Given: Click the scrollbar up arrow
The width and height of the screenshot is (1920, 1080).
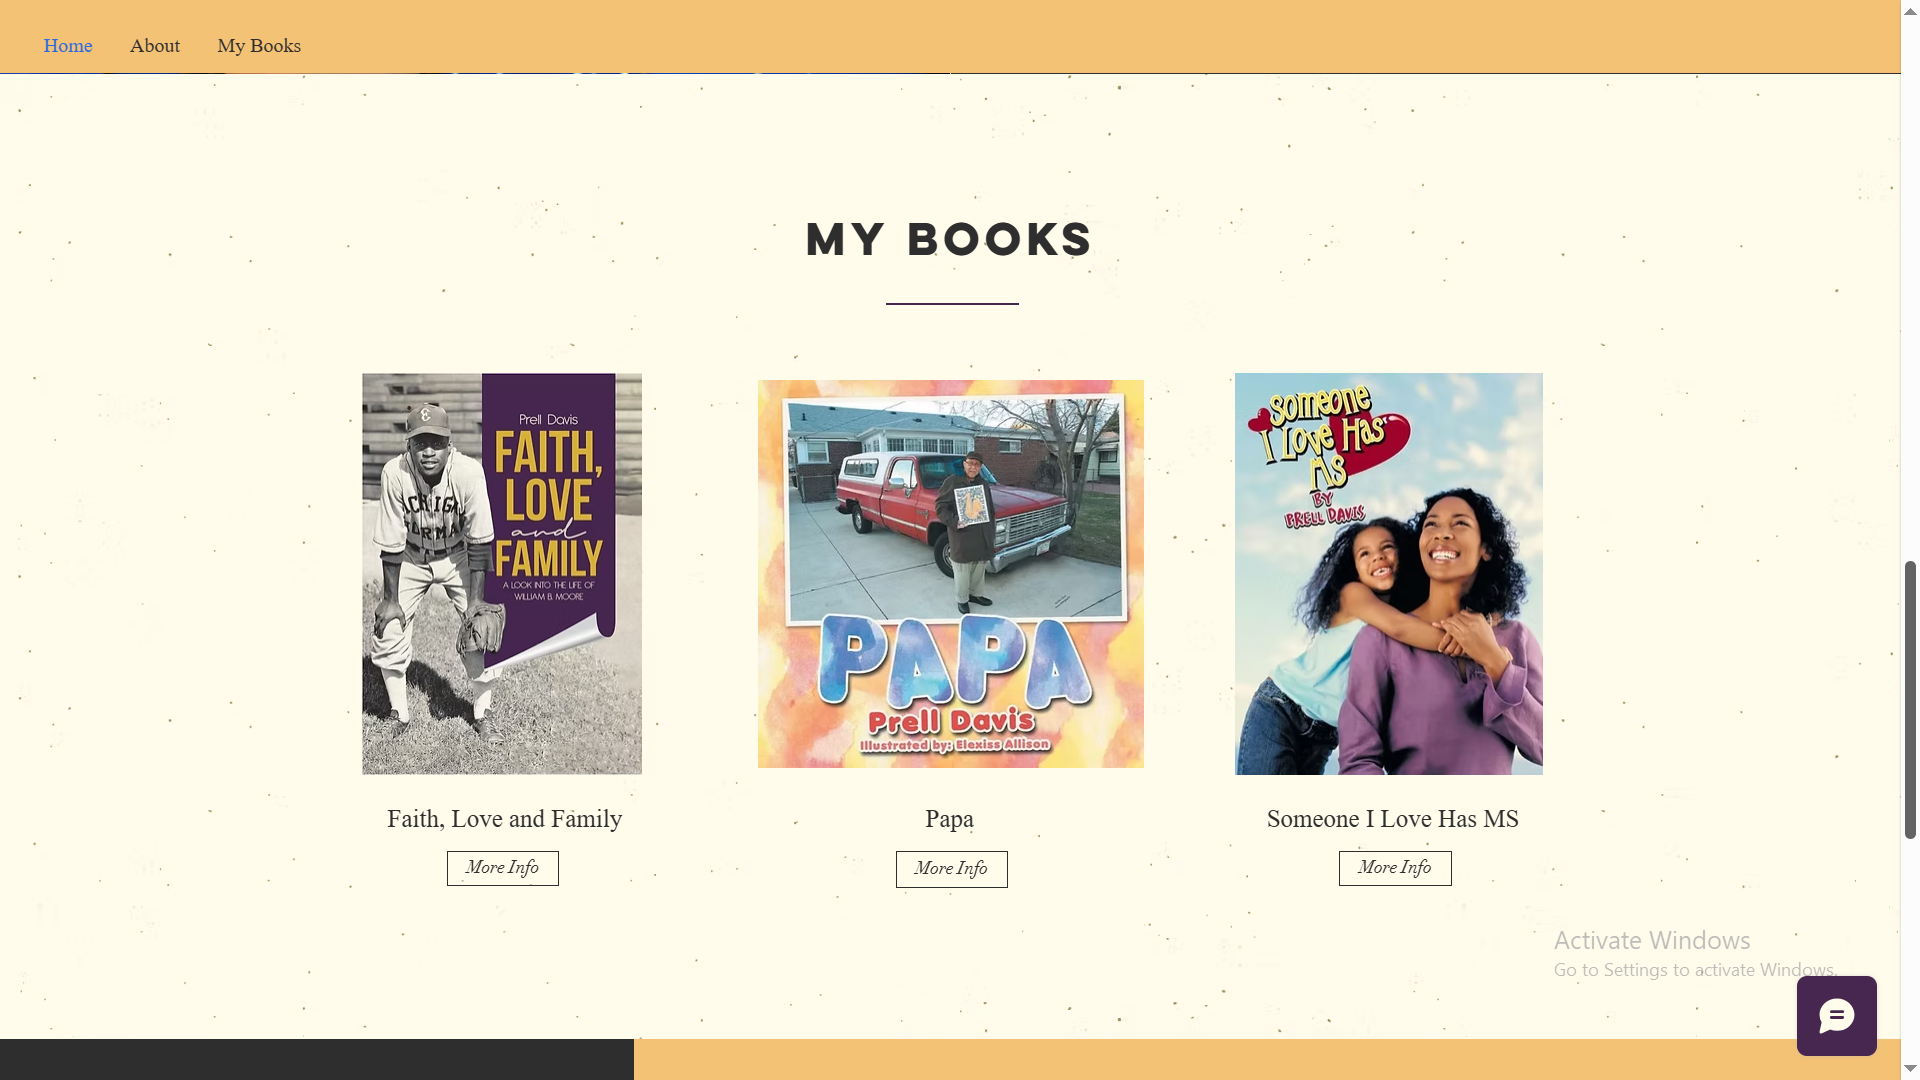Looking at the screenshot, I should (x=1910, y=10).
